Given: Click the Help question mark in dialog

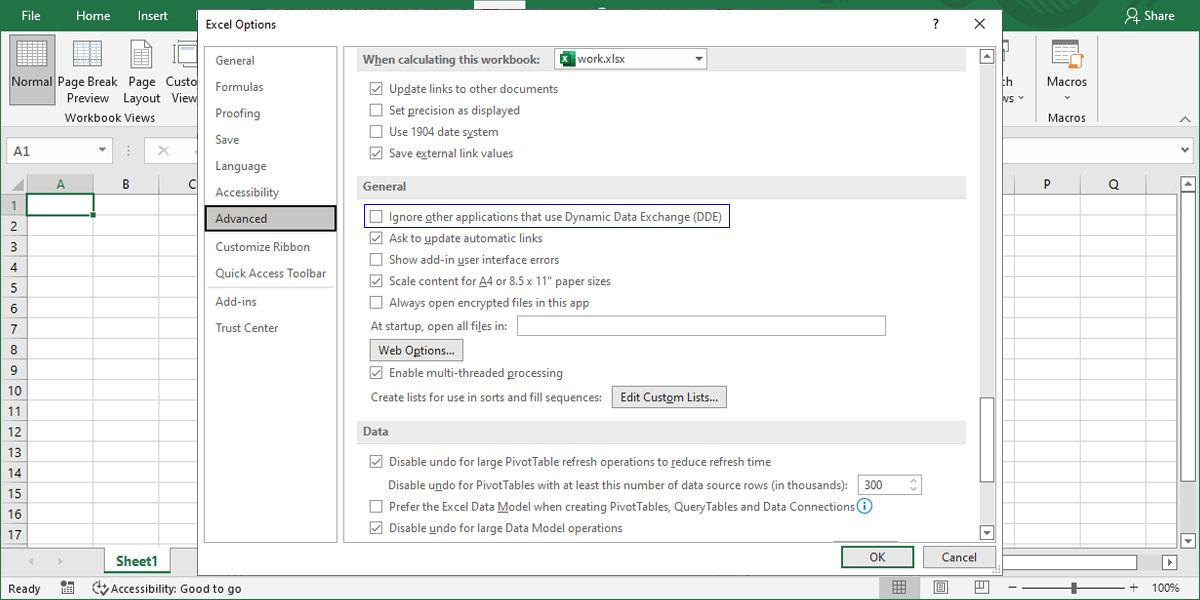Looking at the screenshot, I should coord(935,24).
